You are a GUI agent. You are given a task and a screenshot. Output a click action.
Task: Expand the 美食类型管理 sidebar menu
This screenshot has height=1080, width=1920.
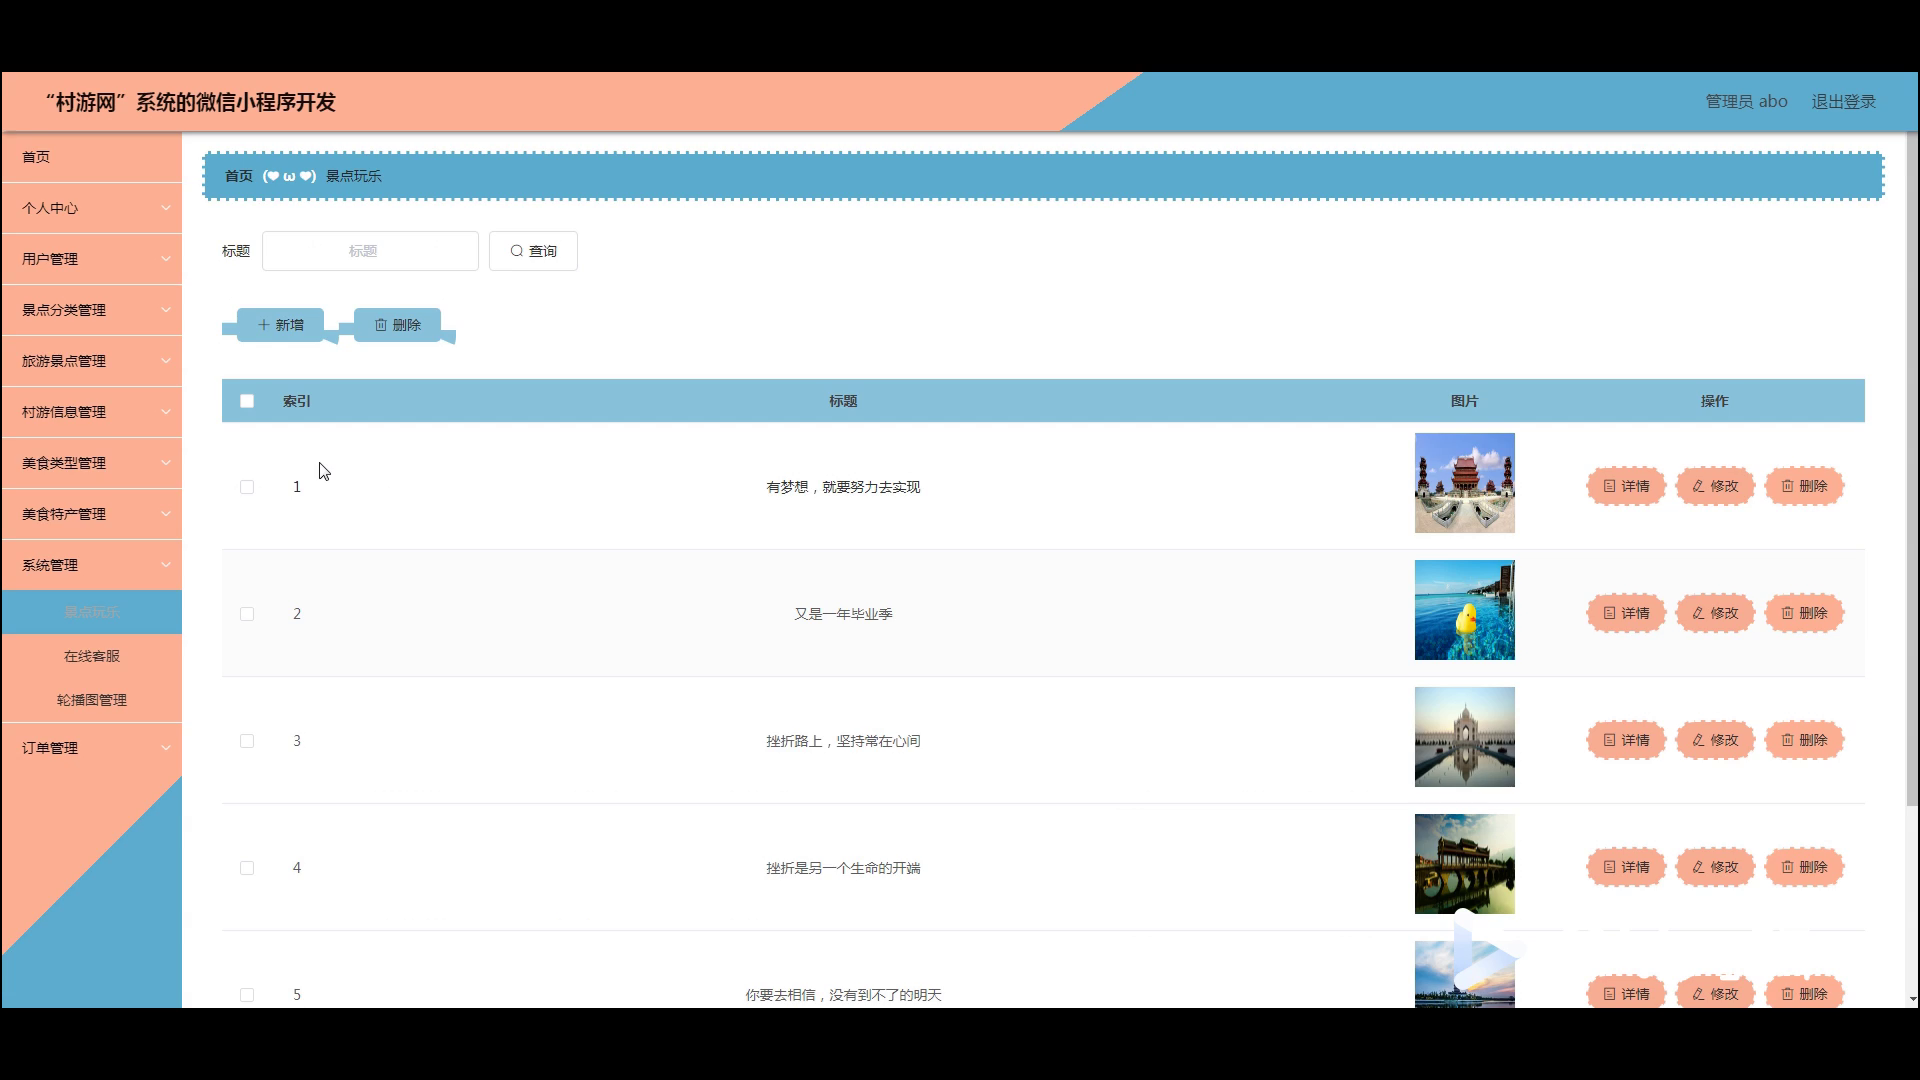92,463
